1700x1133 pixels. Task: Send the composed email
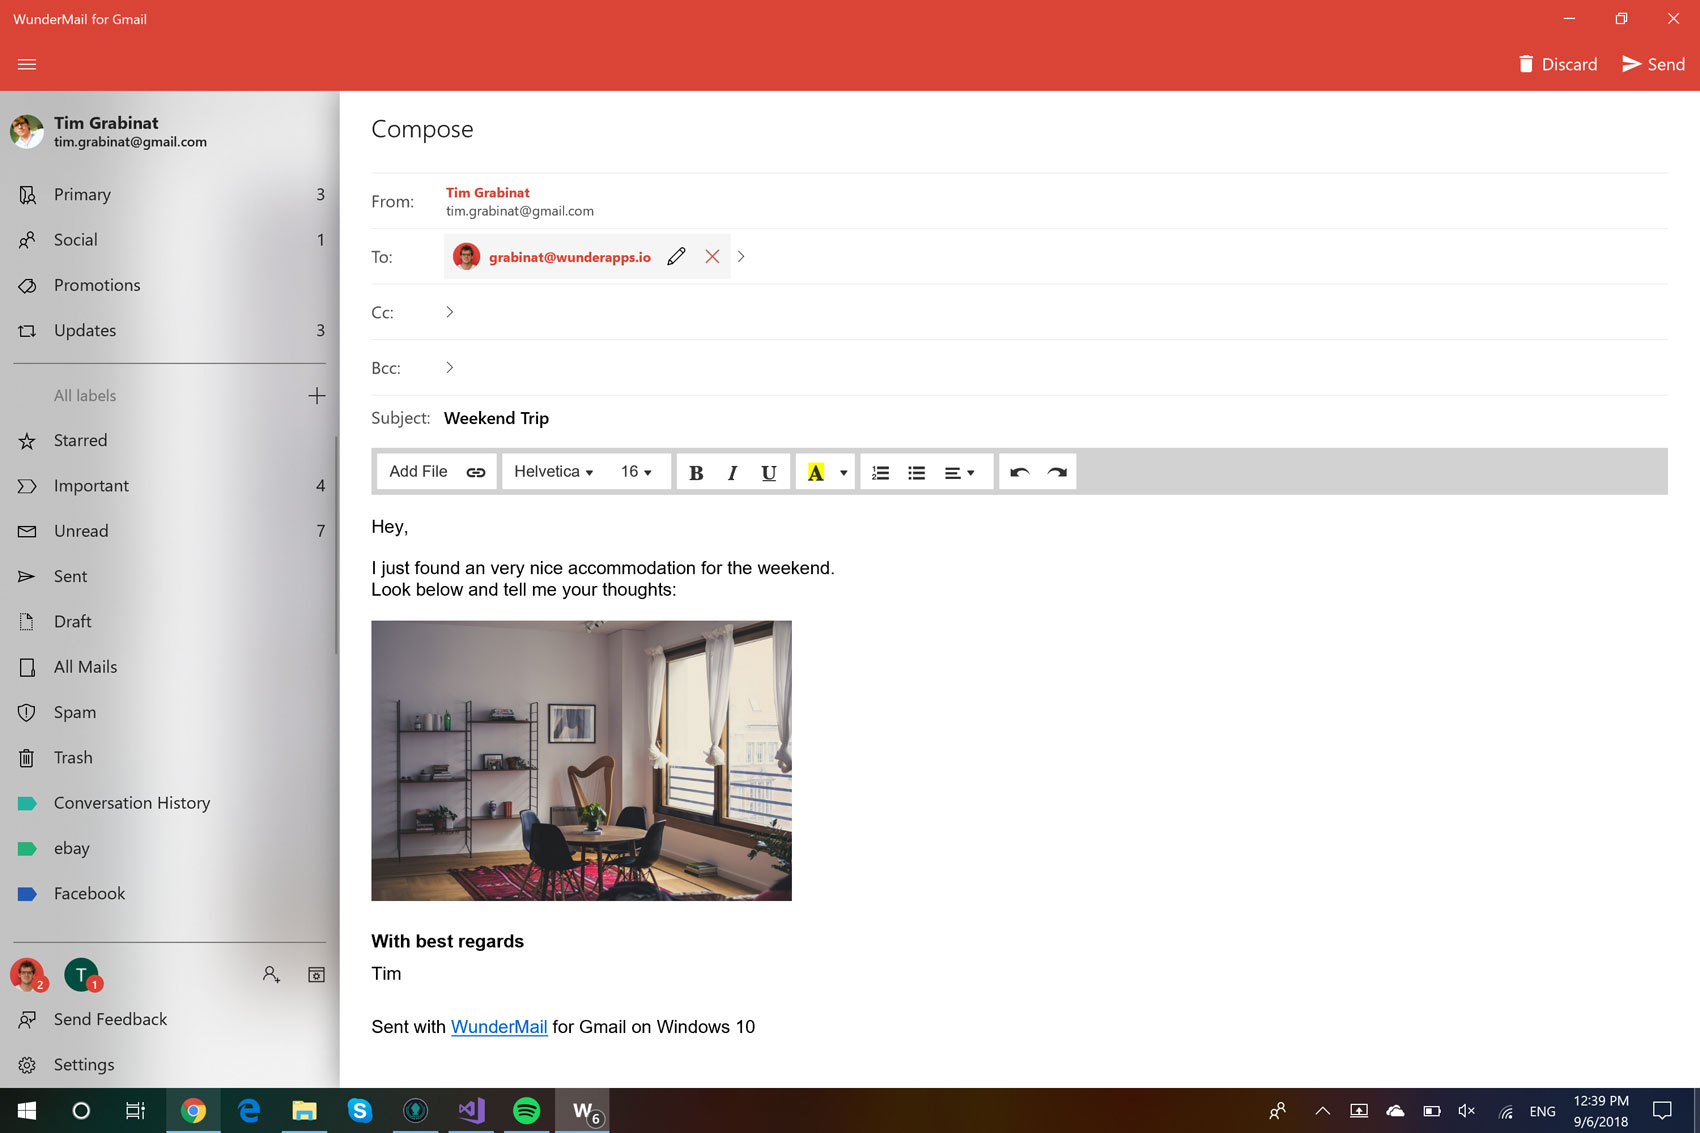tap(1653, 64)
